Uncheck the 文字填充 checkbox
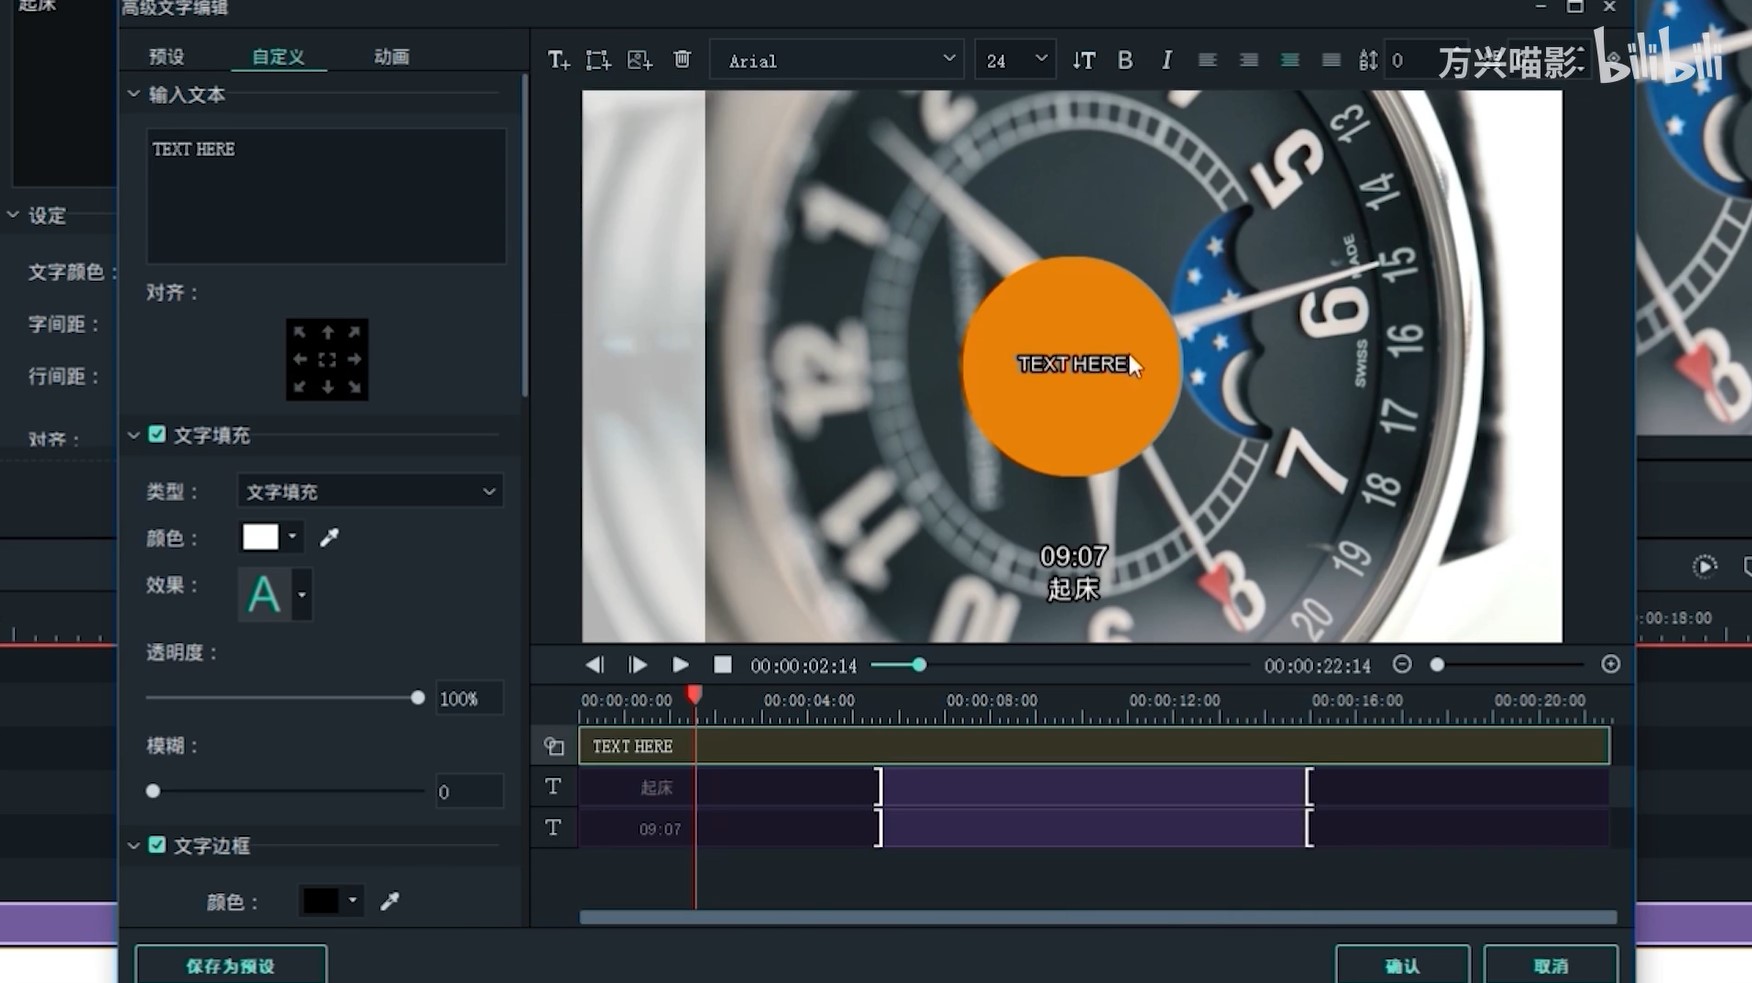 157,434
